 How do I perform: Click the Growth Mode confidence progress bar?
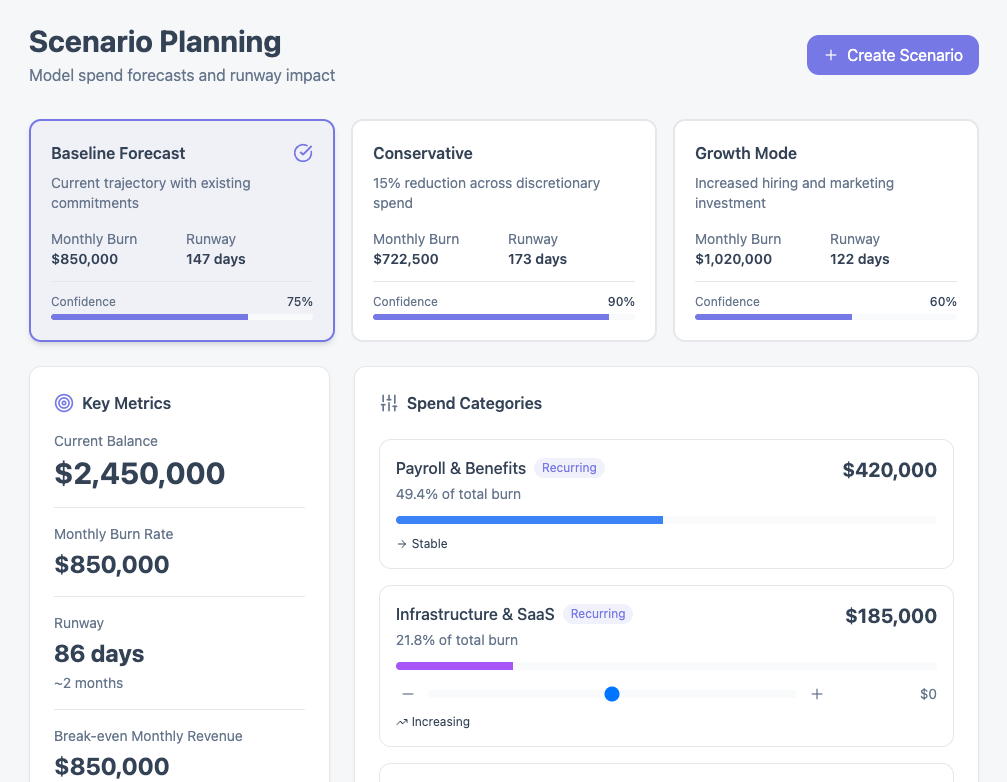click(x=826, y=317)
